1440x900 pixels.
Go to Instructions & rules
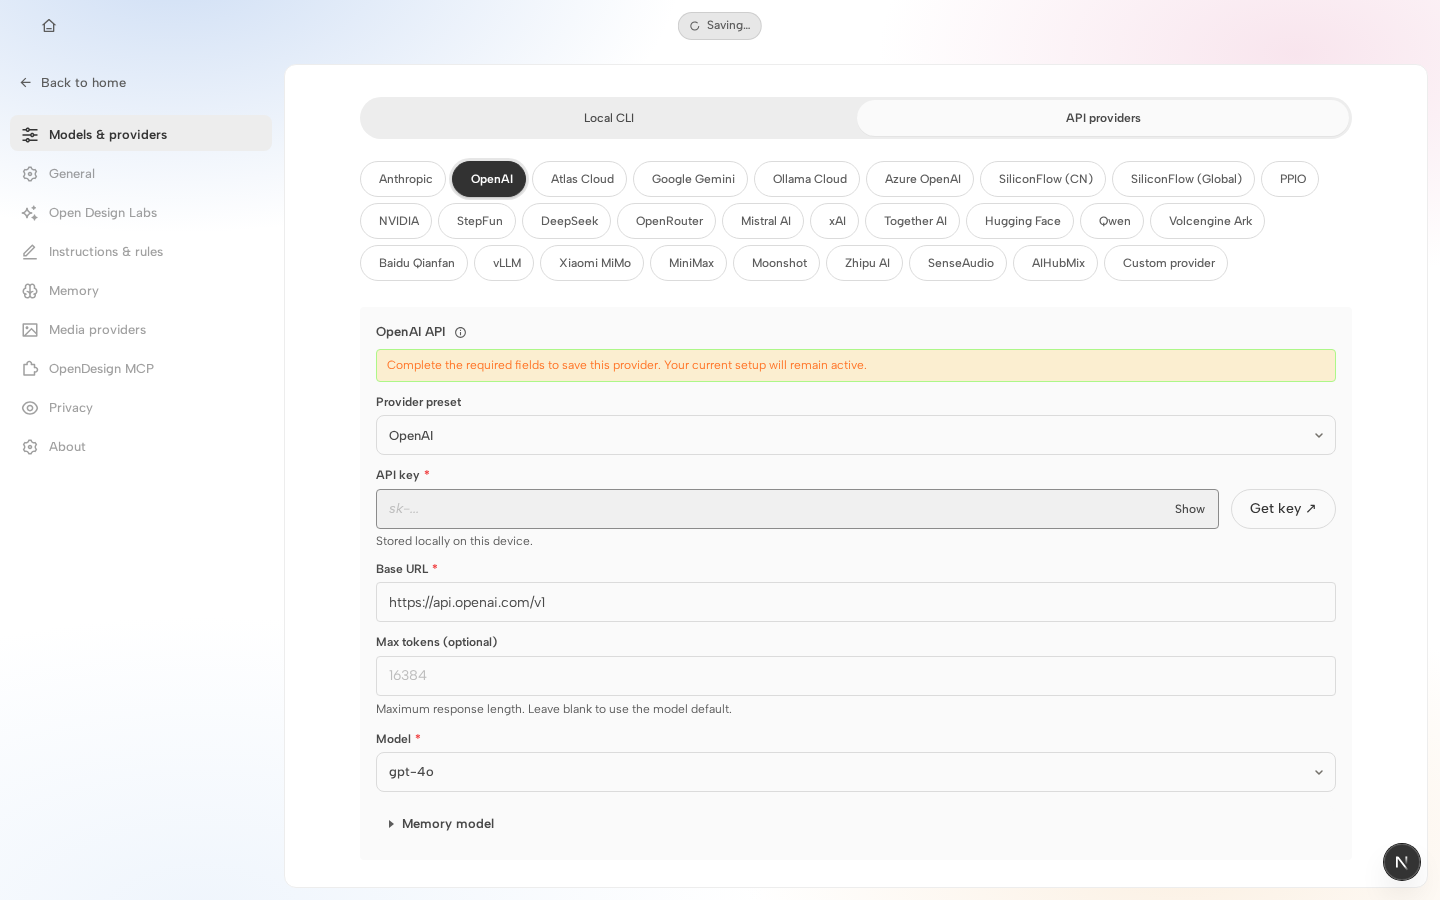pyautogui.click(x=141, y=252)
